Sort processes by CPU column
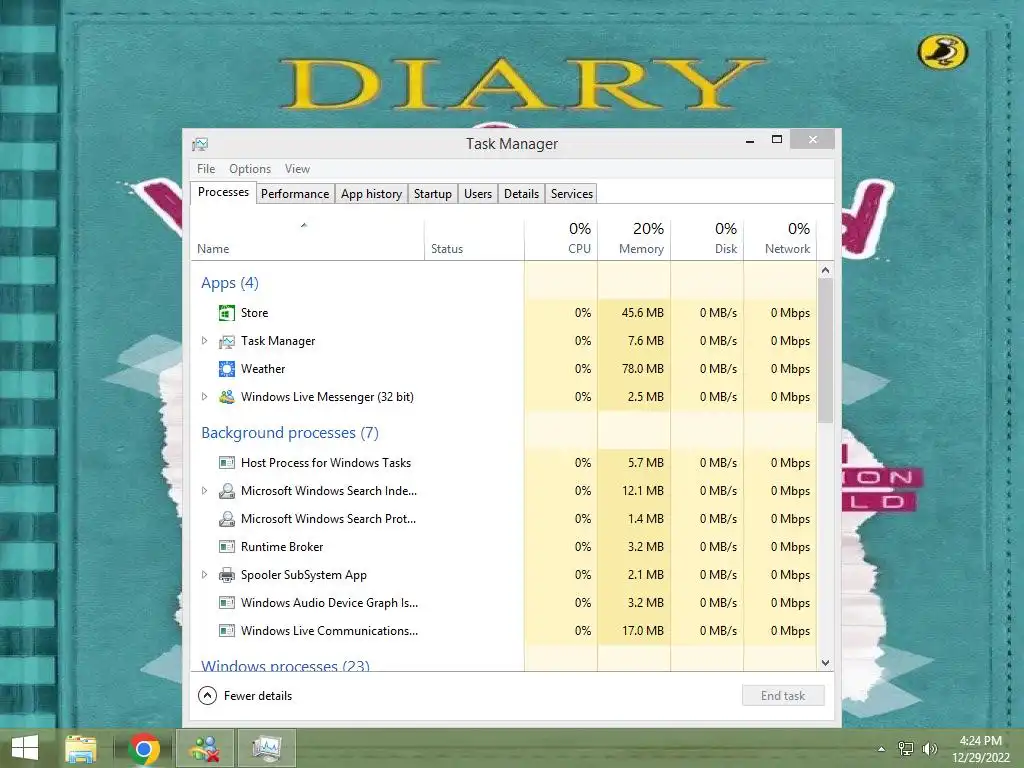 pos(561,240)
